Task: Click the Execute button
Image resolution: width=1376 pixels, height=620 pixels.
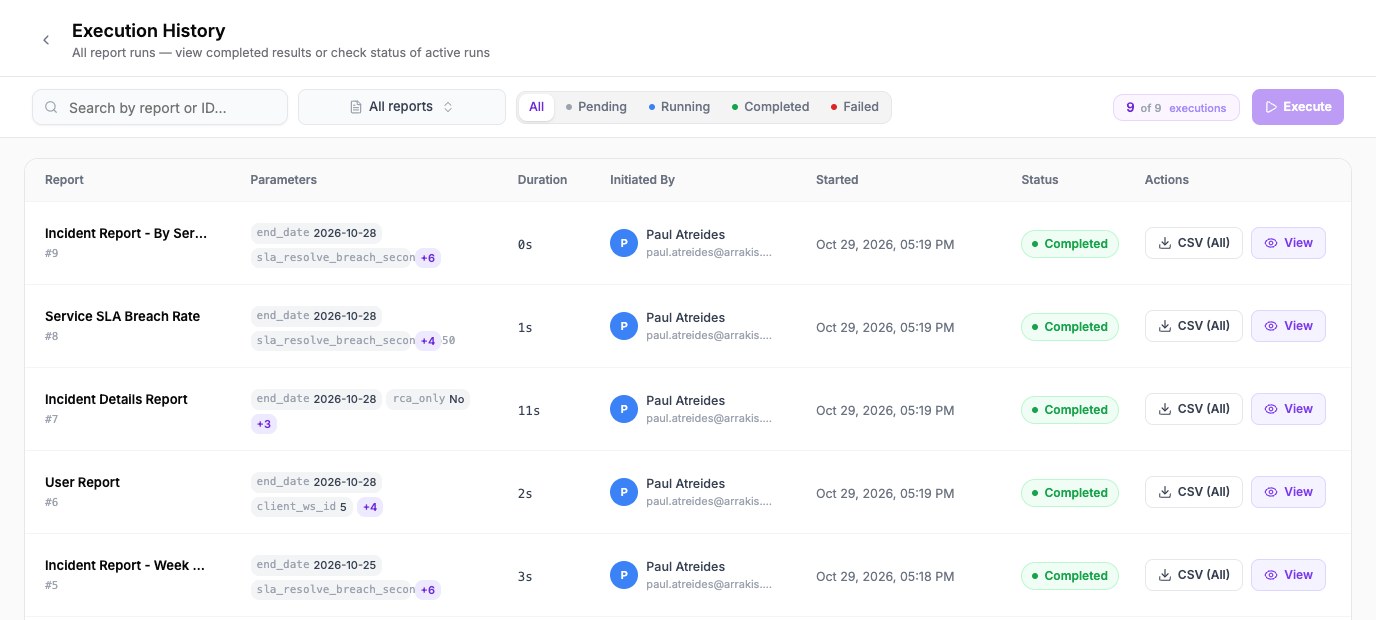Action: point(1298,107)
